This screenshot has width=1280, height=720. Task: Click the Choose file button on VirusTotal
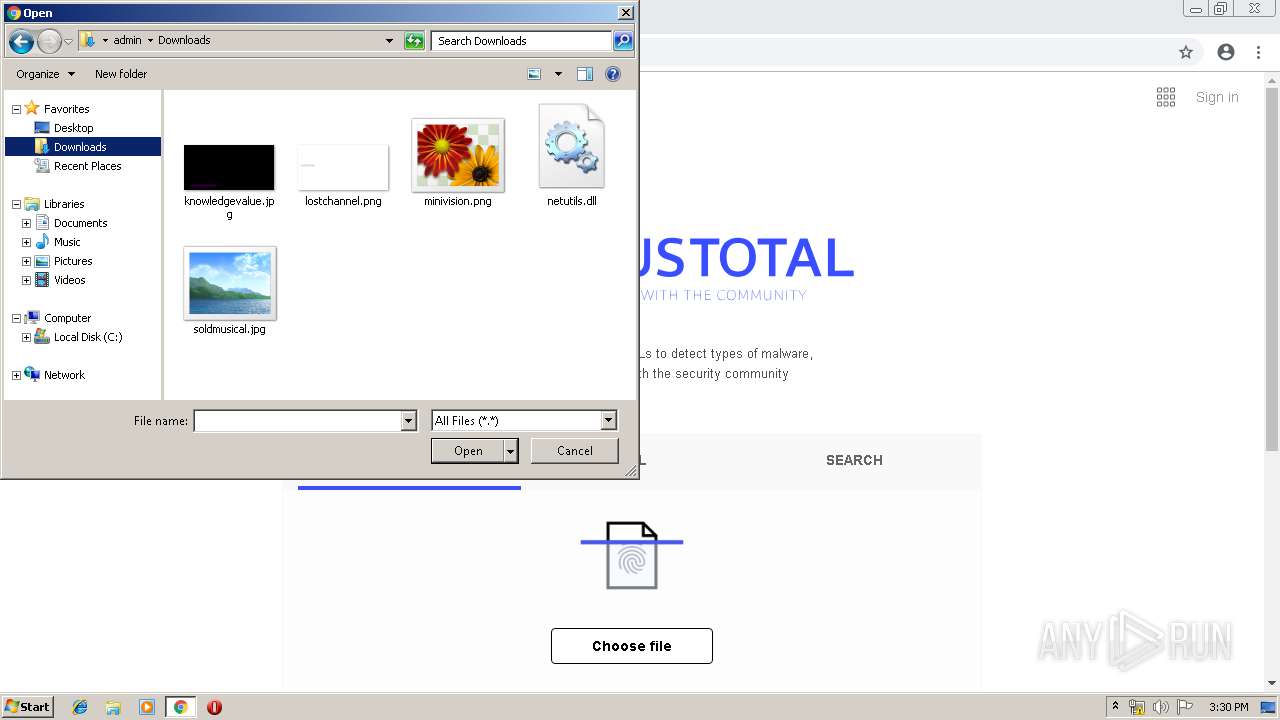632,646
